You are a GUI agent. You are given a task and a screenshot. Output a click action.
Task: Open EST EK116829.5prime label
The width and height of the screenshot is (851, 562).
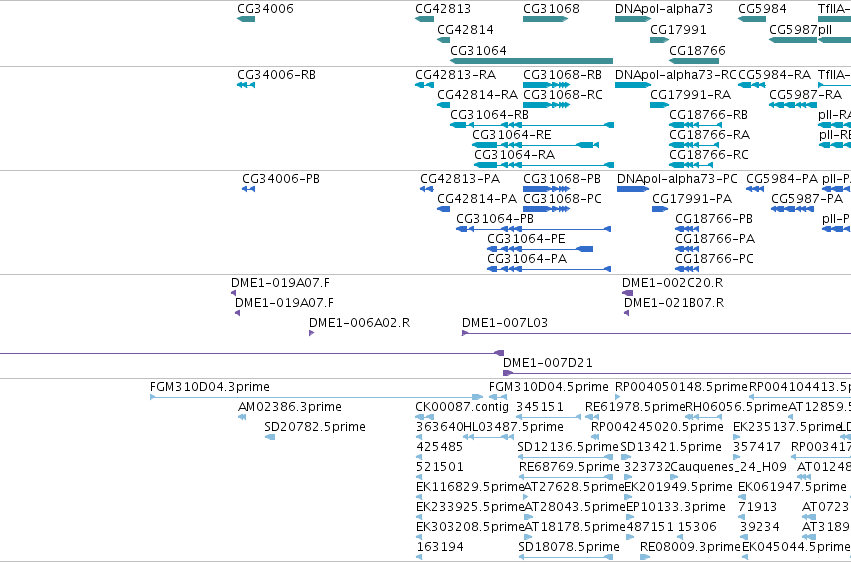470,487
